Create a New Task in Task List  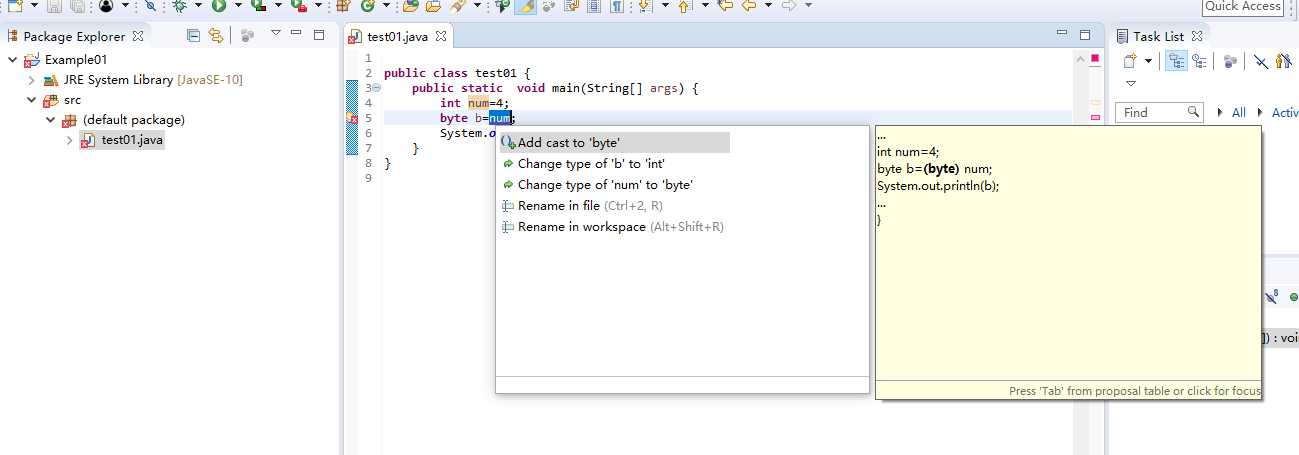click(1130, 62)
